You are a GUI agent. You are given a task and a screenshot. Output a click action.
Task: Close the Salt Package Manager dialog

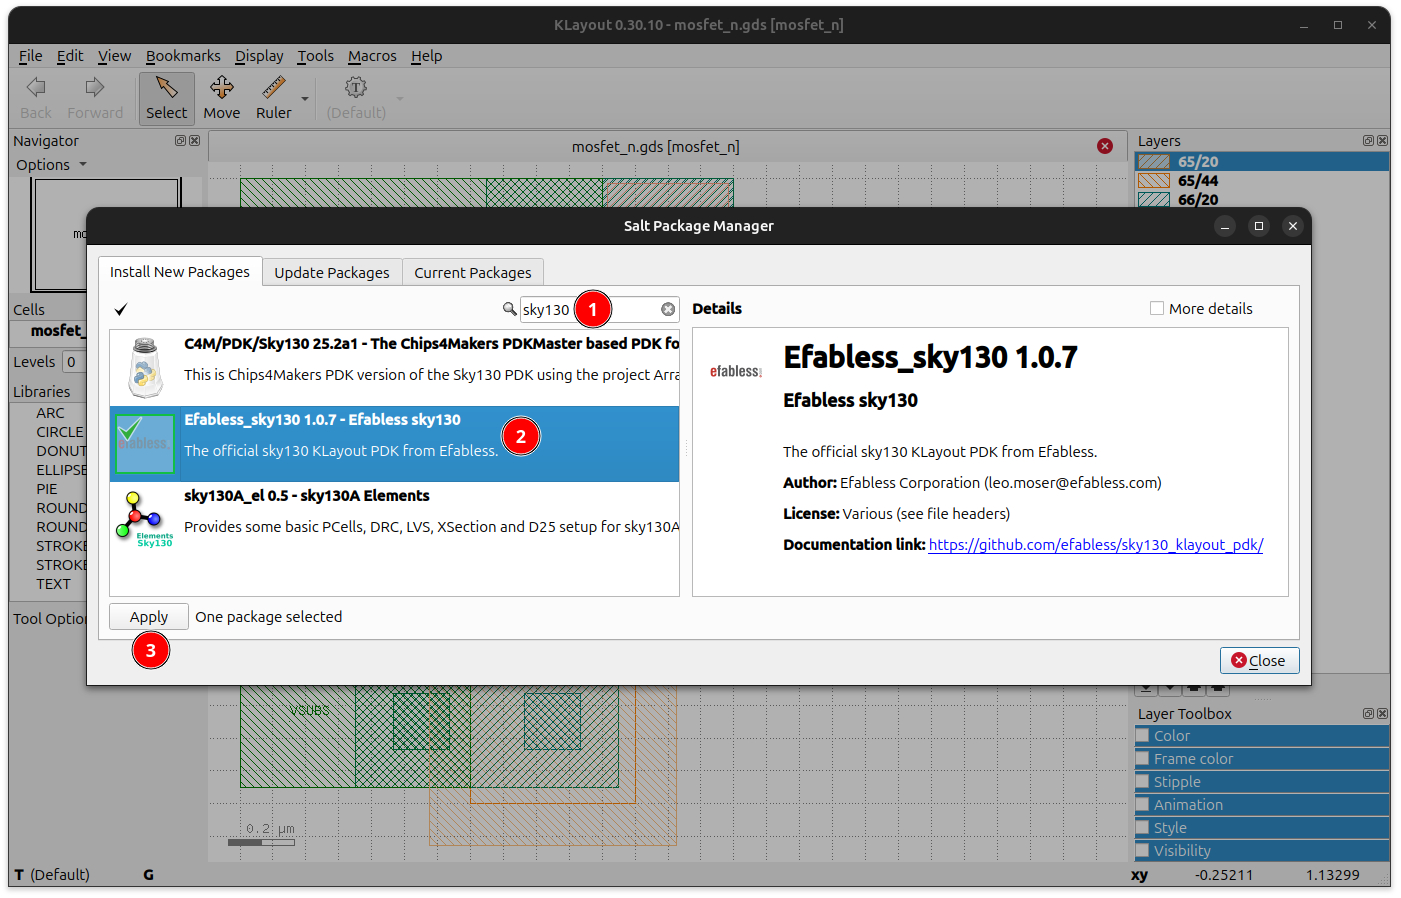coord(1259,661)
